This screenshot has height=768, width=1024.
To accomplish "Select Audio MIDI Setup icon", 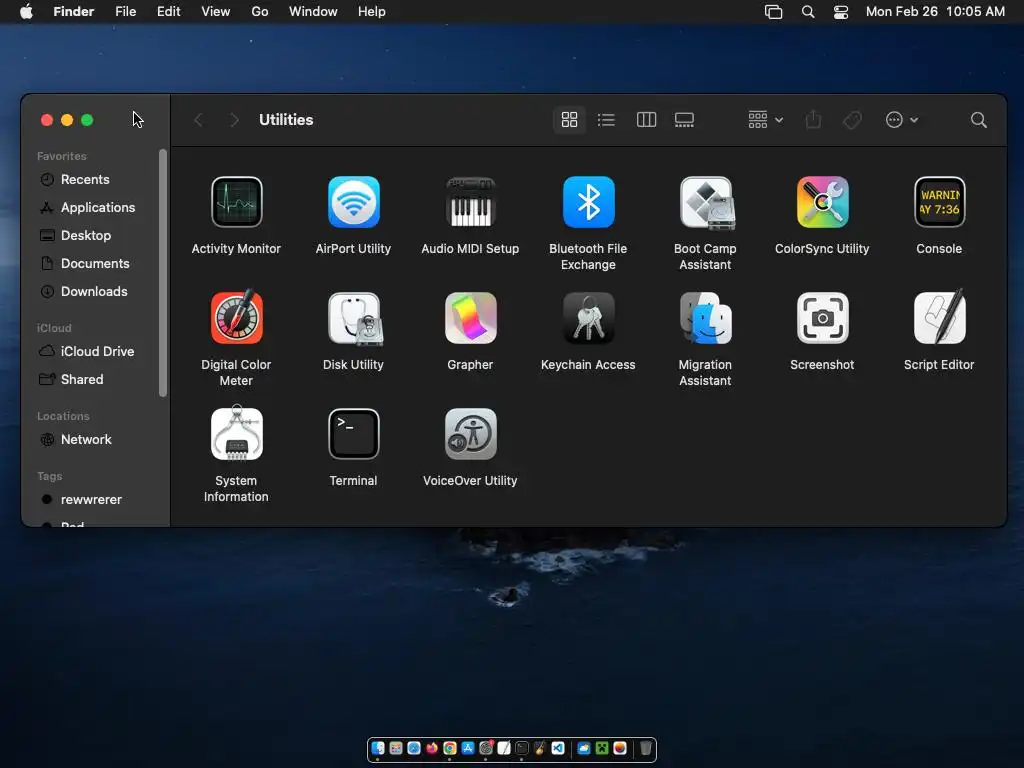I will pos(470,202).
